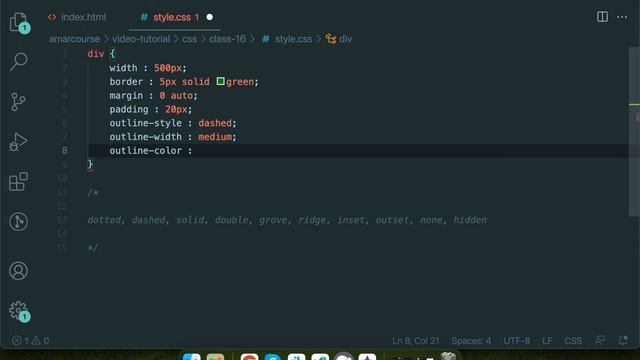Click the green color swatch

[x=220, y=81]
